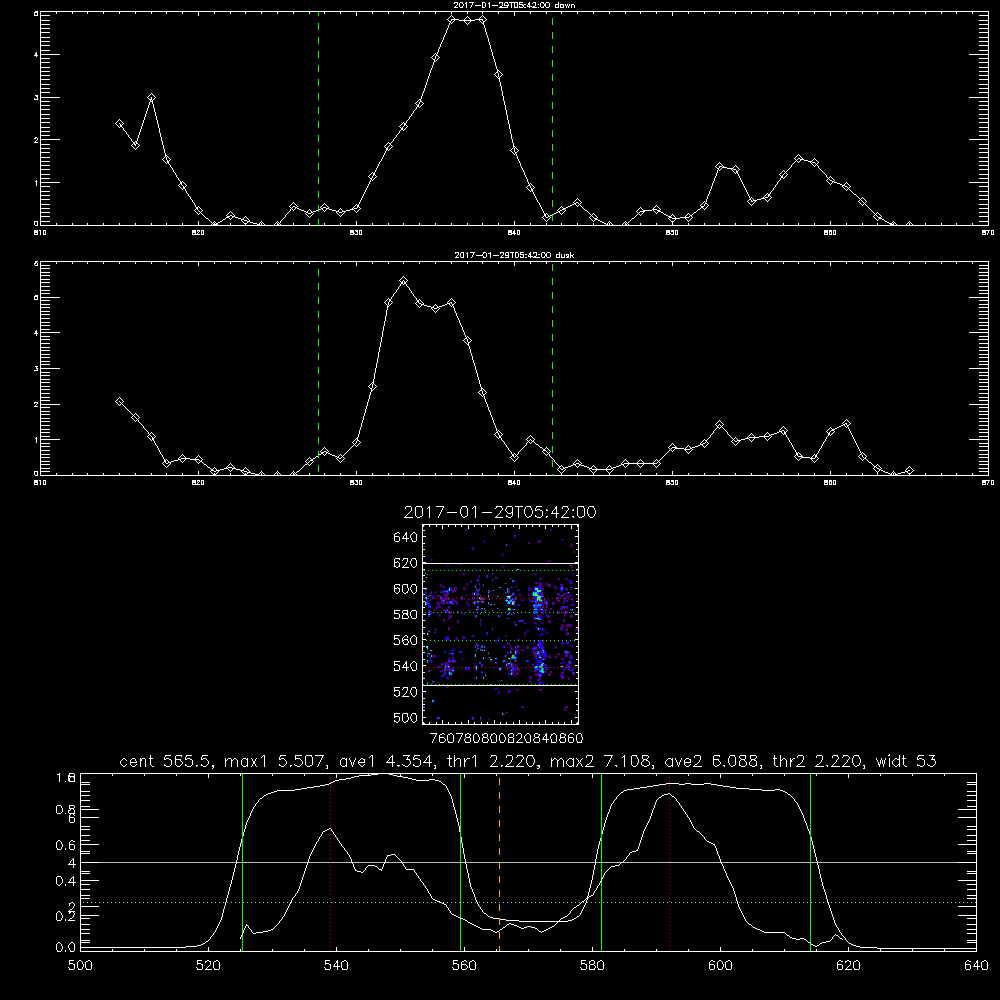
Task: Click the '0.6' label on bottom plot y-axis
Action: [x=66, y=845]
